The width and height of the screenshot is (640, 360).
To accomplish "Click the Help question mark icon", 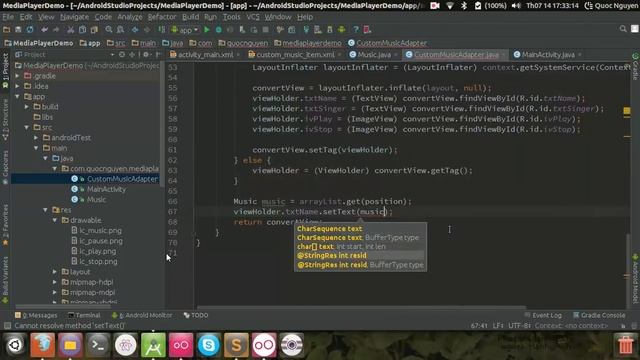I will 356,30.
